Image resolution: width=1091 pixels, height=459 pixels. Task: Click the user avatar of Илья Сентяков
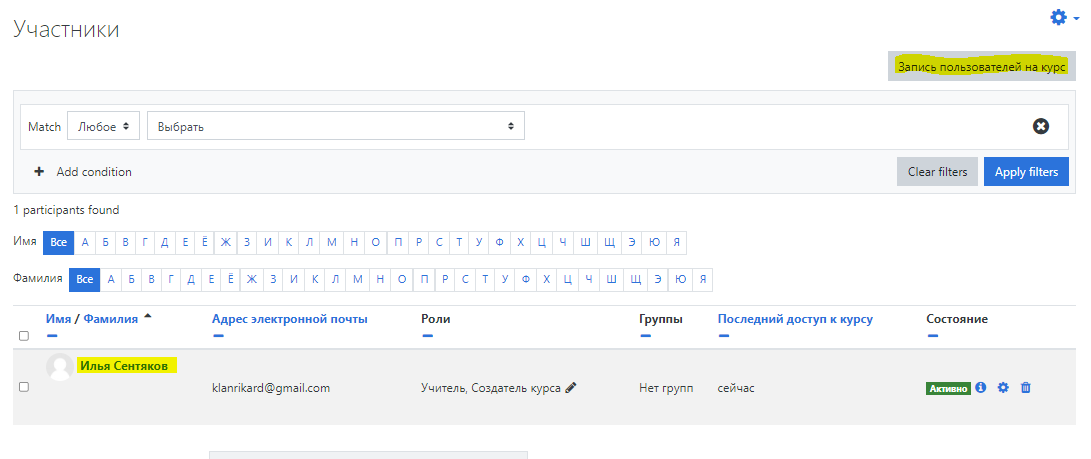click(60, 367)
